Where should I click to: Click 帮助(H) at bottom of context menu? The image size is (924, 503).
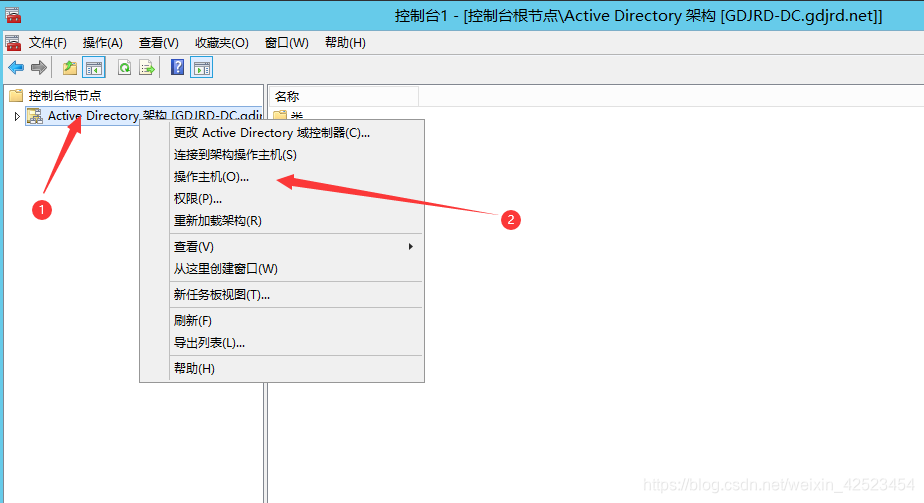tap(282, 369)
